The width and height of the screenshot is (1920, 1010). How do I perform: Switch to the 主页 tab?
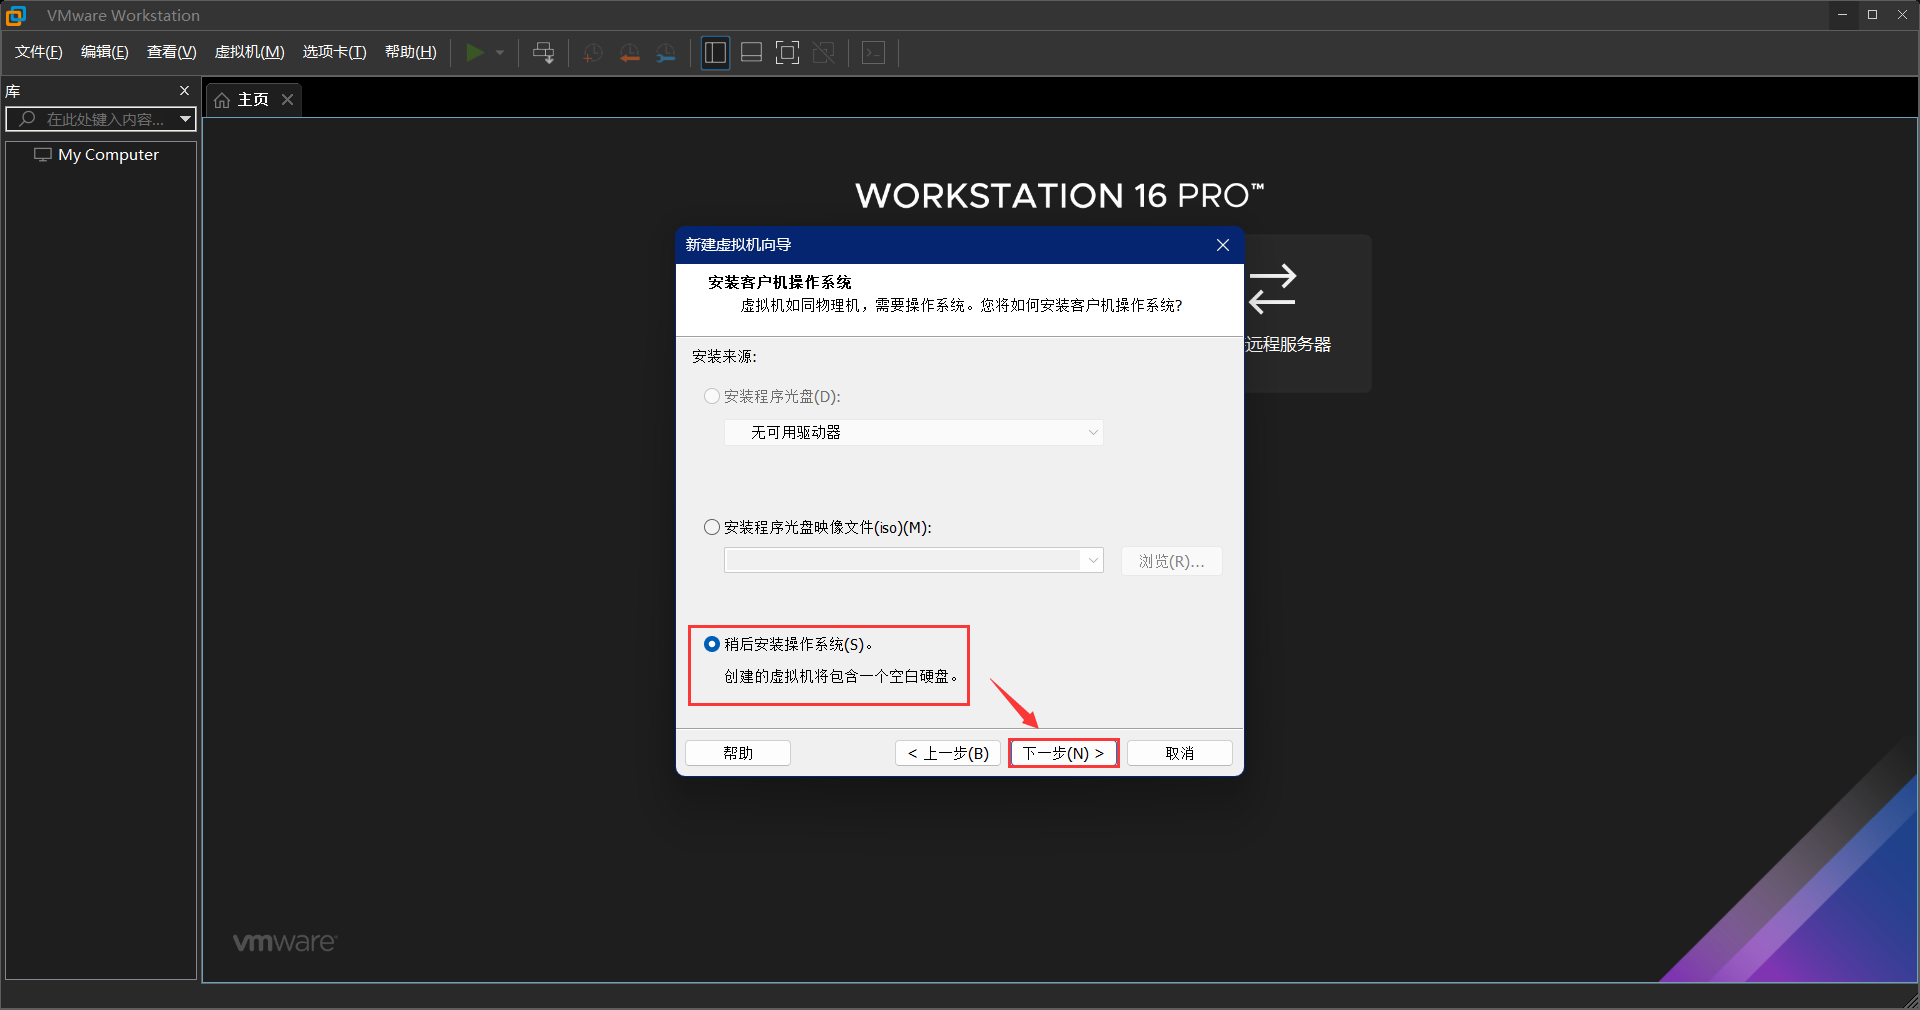[x=252, y=100]
